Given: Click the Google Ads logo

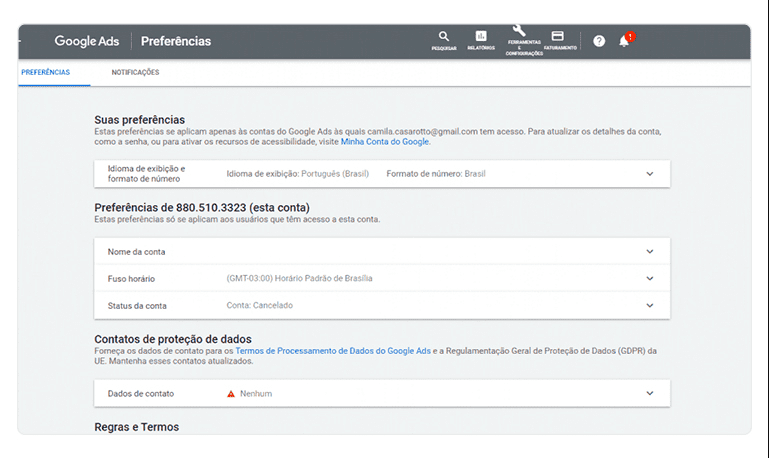Looking at the screenshot, I should pos(87,41).
